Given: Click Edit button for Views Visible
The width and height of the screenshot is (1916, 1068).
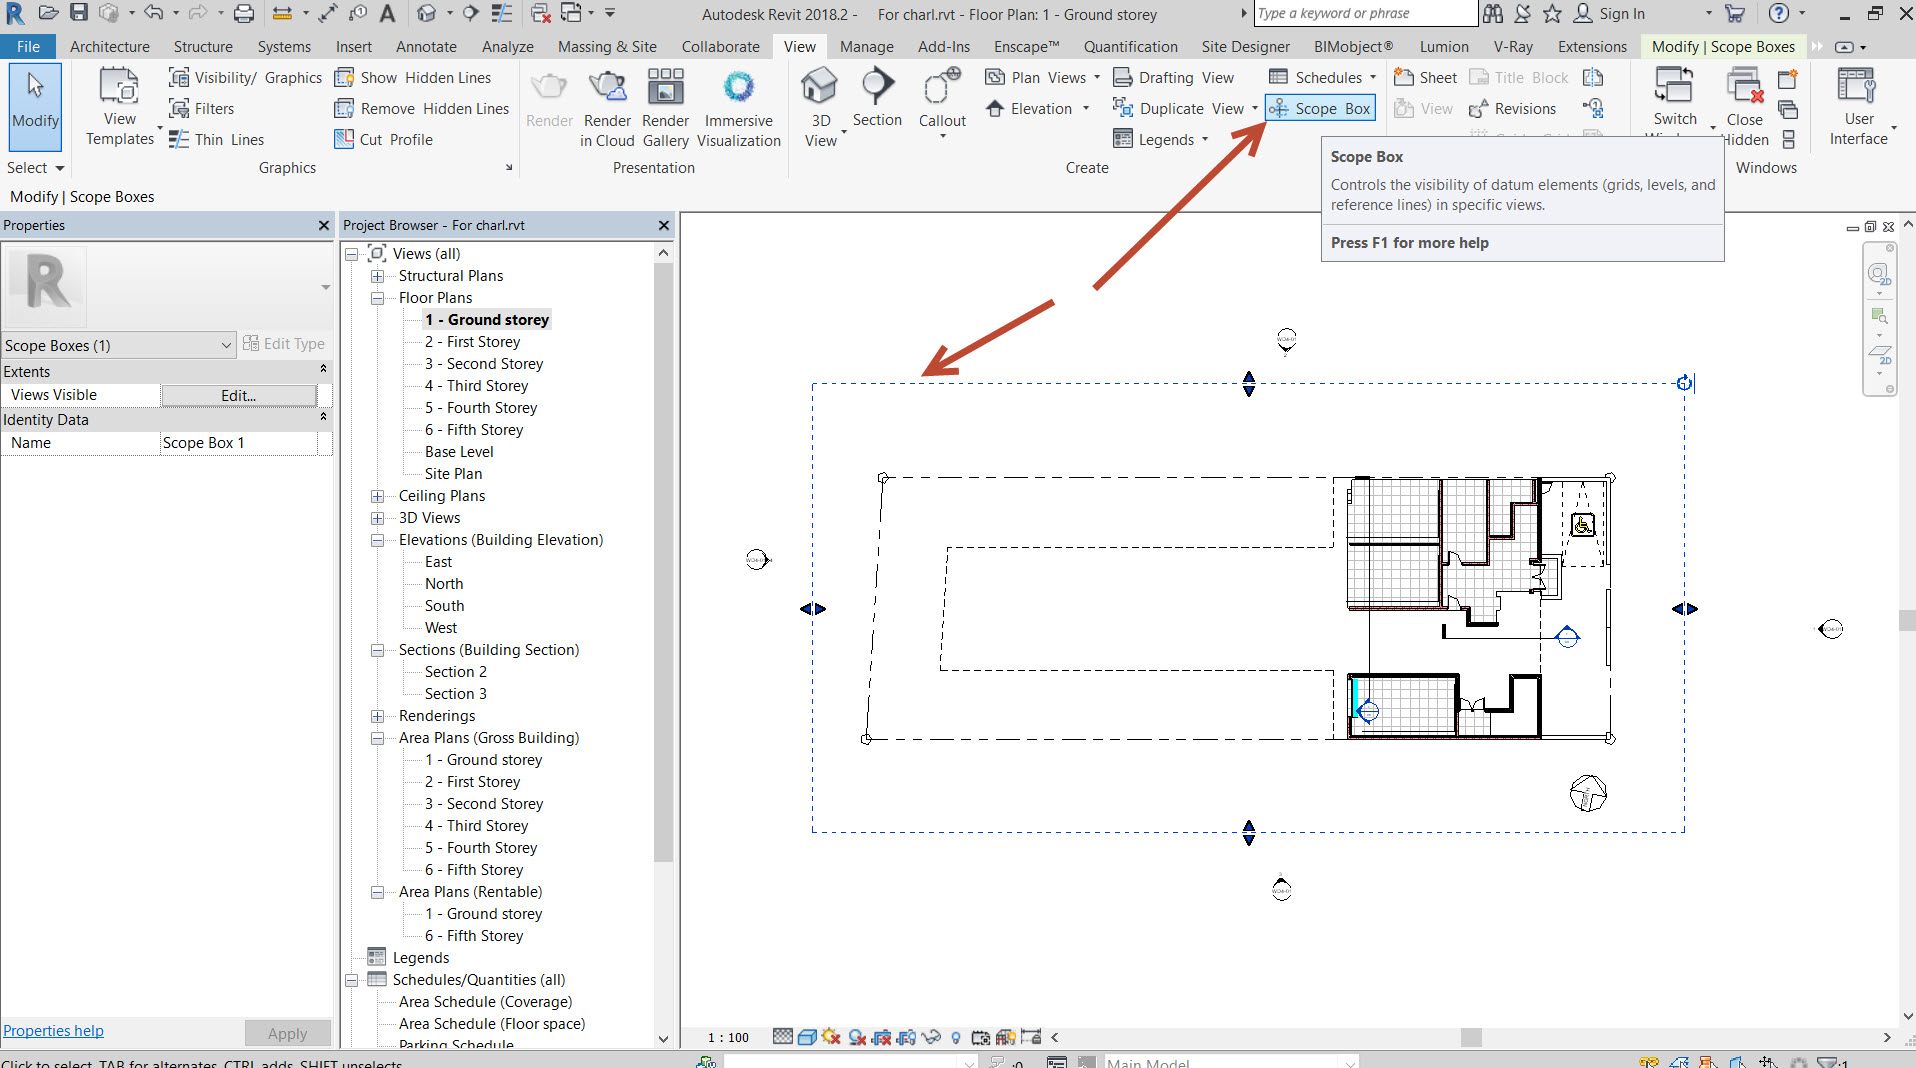Looking at the screenshot, I should 239,396.
